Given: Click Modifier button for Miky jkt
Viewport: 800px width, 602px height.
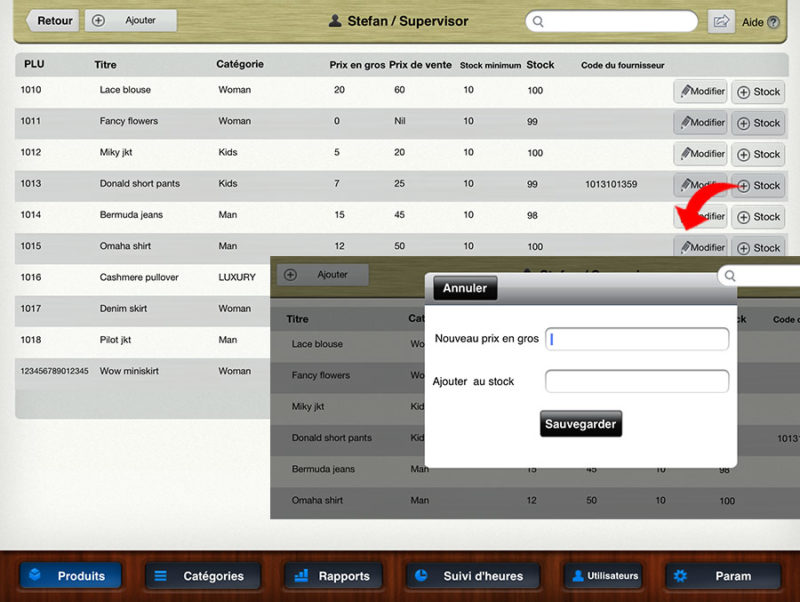Looking at the screenshot, I should tap(700, 154).
